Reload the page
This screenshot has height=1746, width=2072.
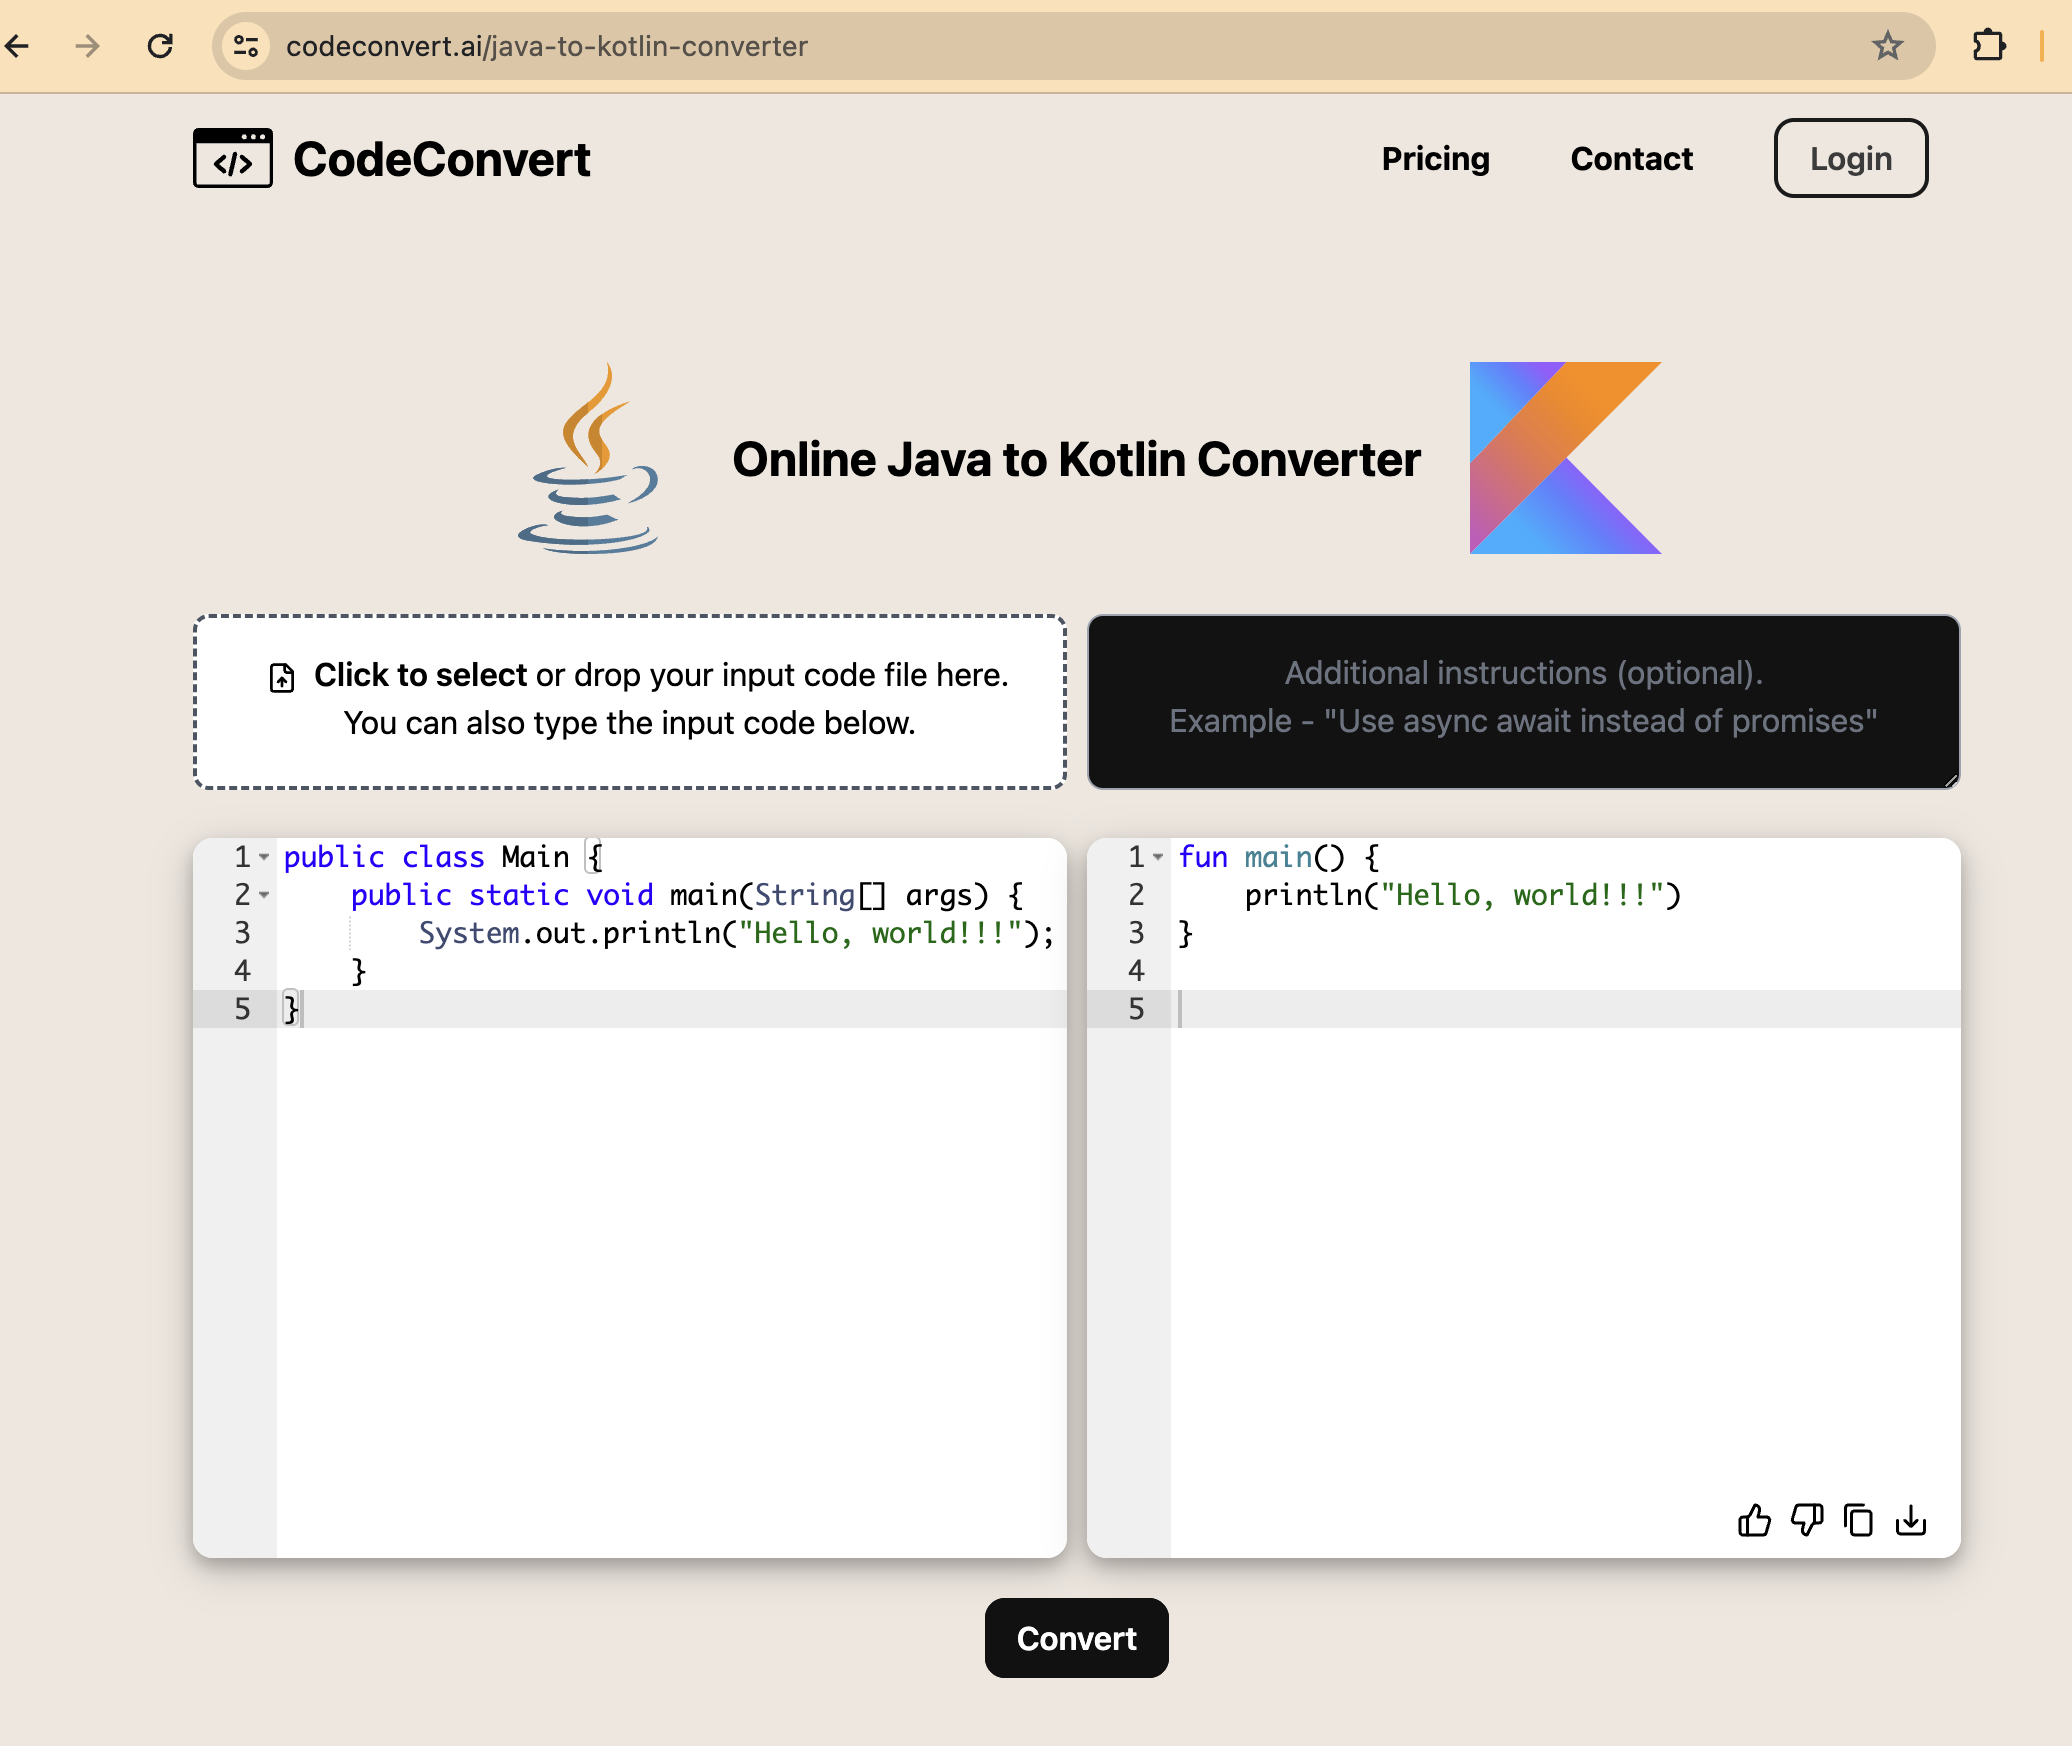(160, 46)
